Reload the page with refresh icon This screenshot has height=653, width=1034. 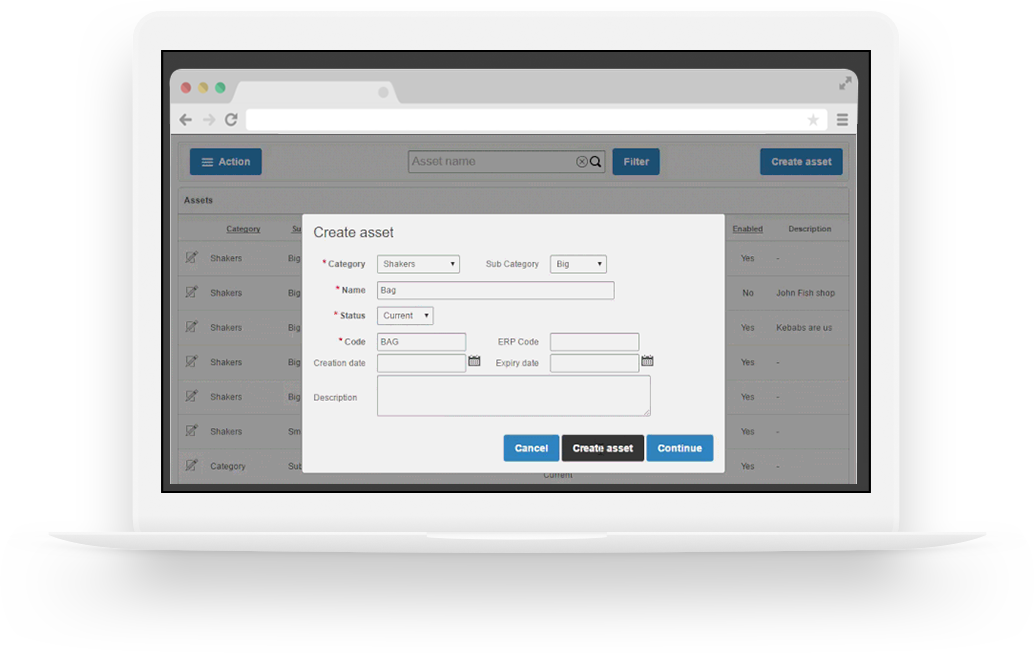[231, 119]
